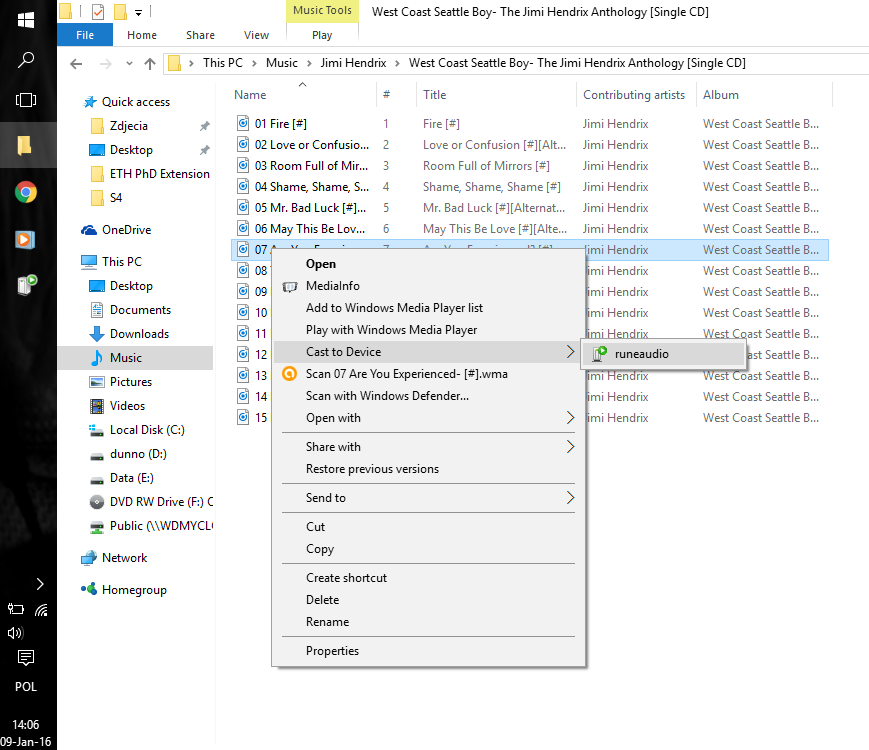
Task: Switch to the View ribbon tab
Action: point(256,35)
